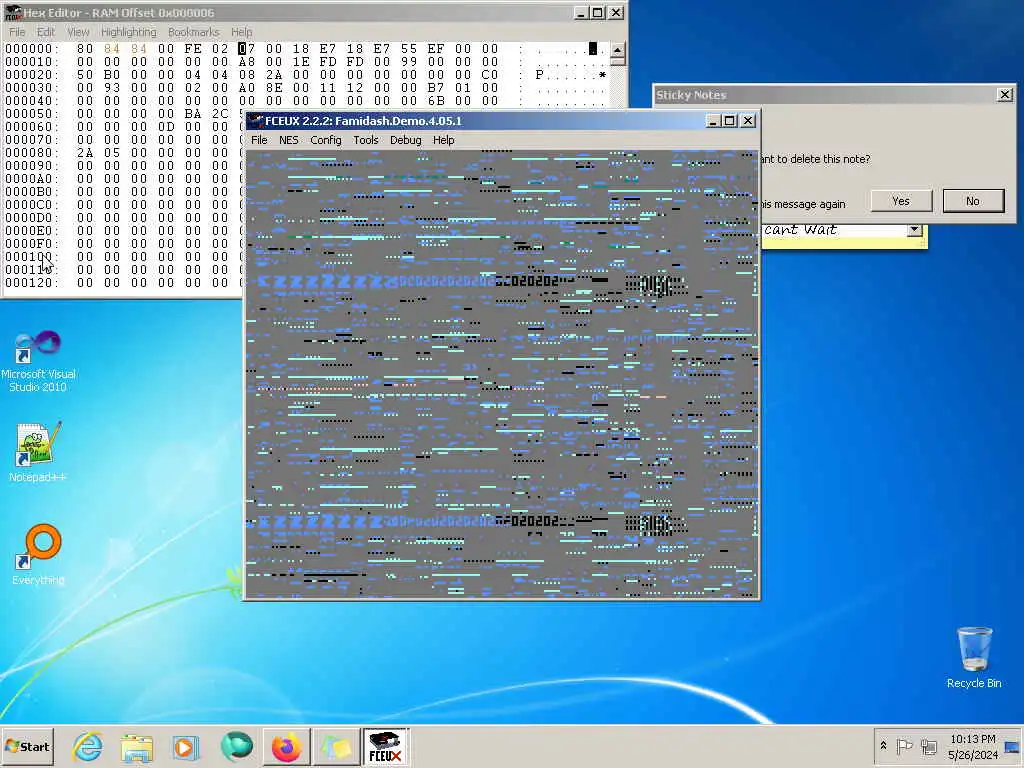Open the NES menu in FCEUX
1024x768 pixels.
(289, 140)
